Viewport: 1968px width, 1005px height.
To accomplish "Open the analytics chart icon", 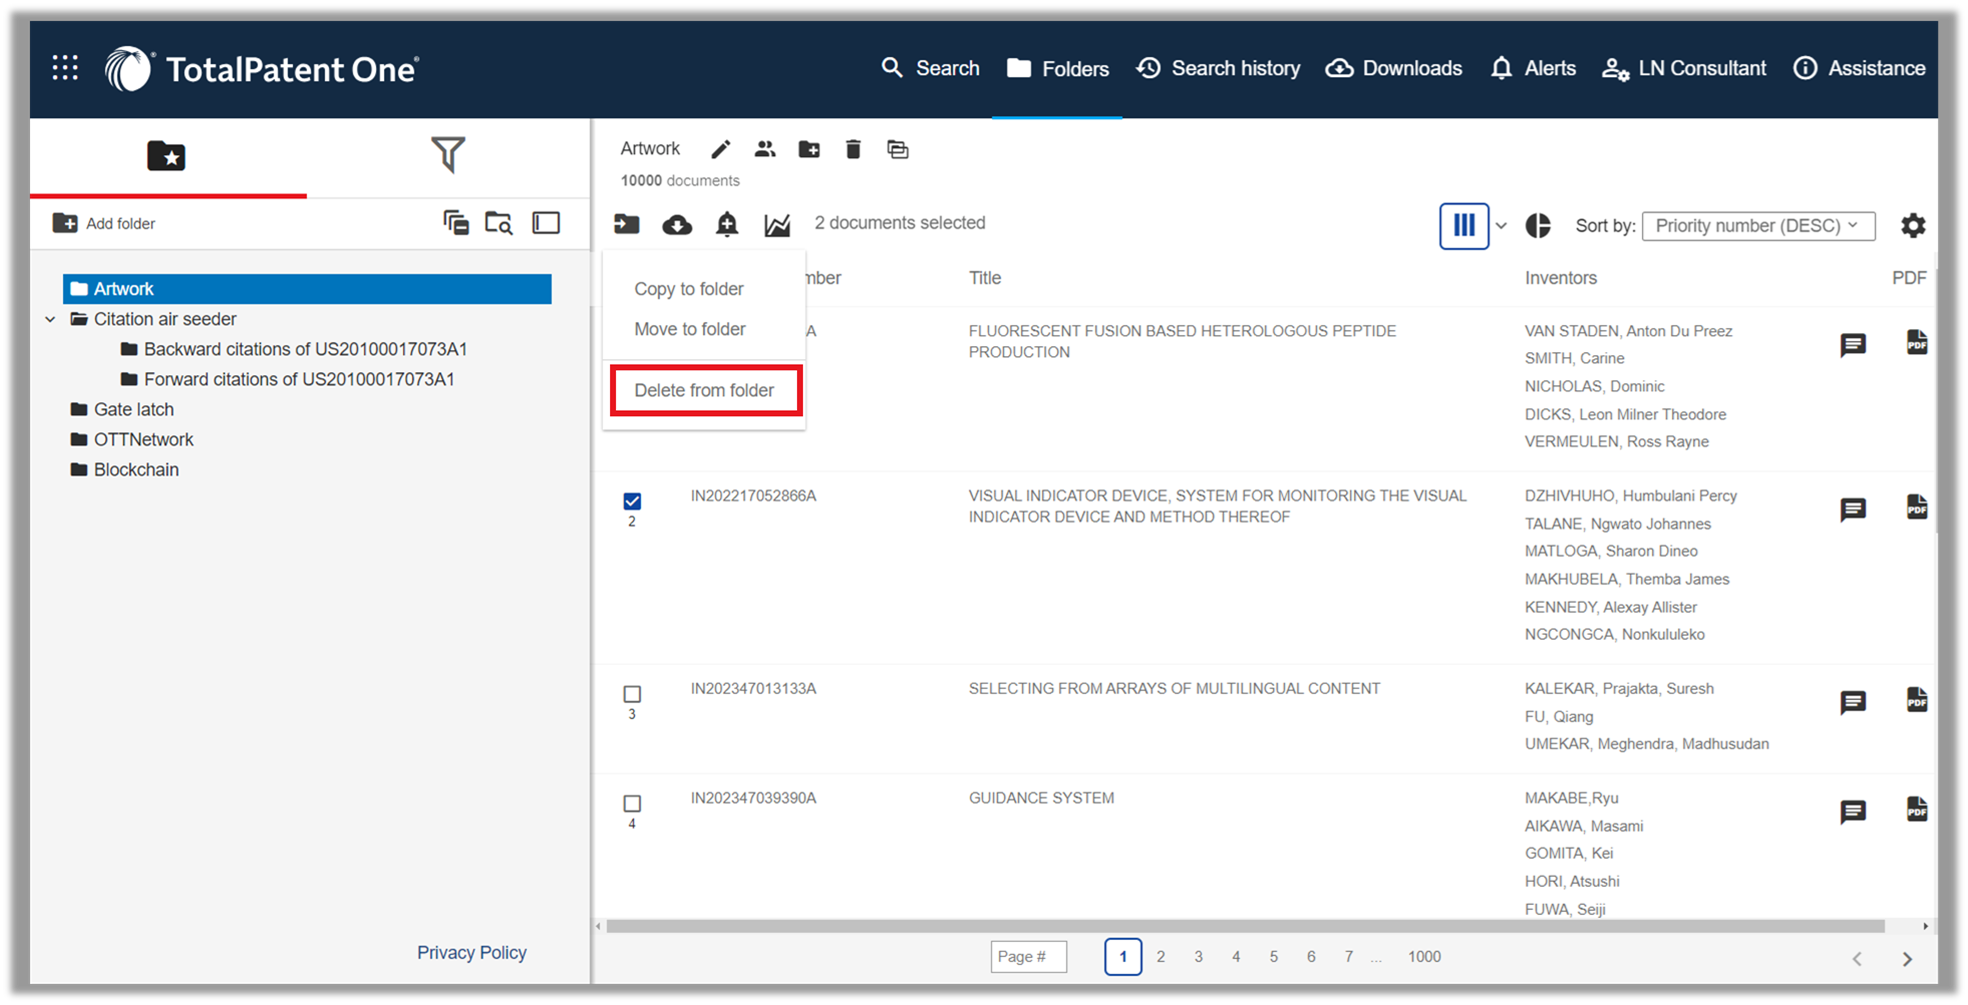I will click(x=777, y=225).
